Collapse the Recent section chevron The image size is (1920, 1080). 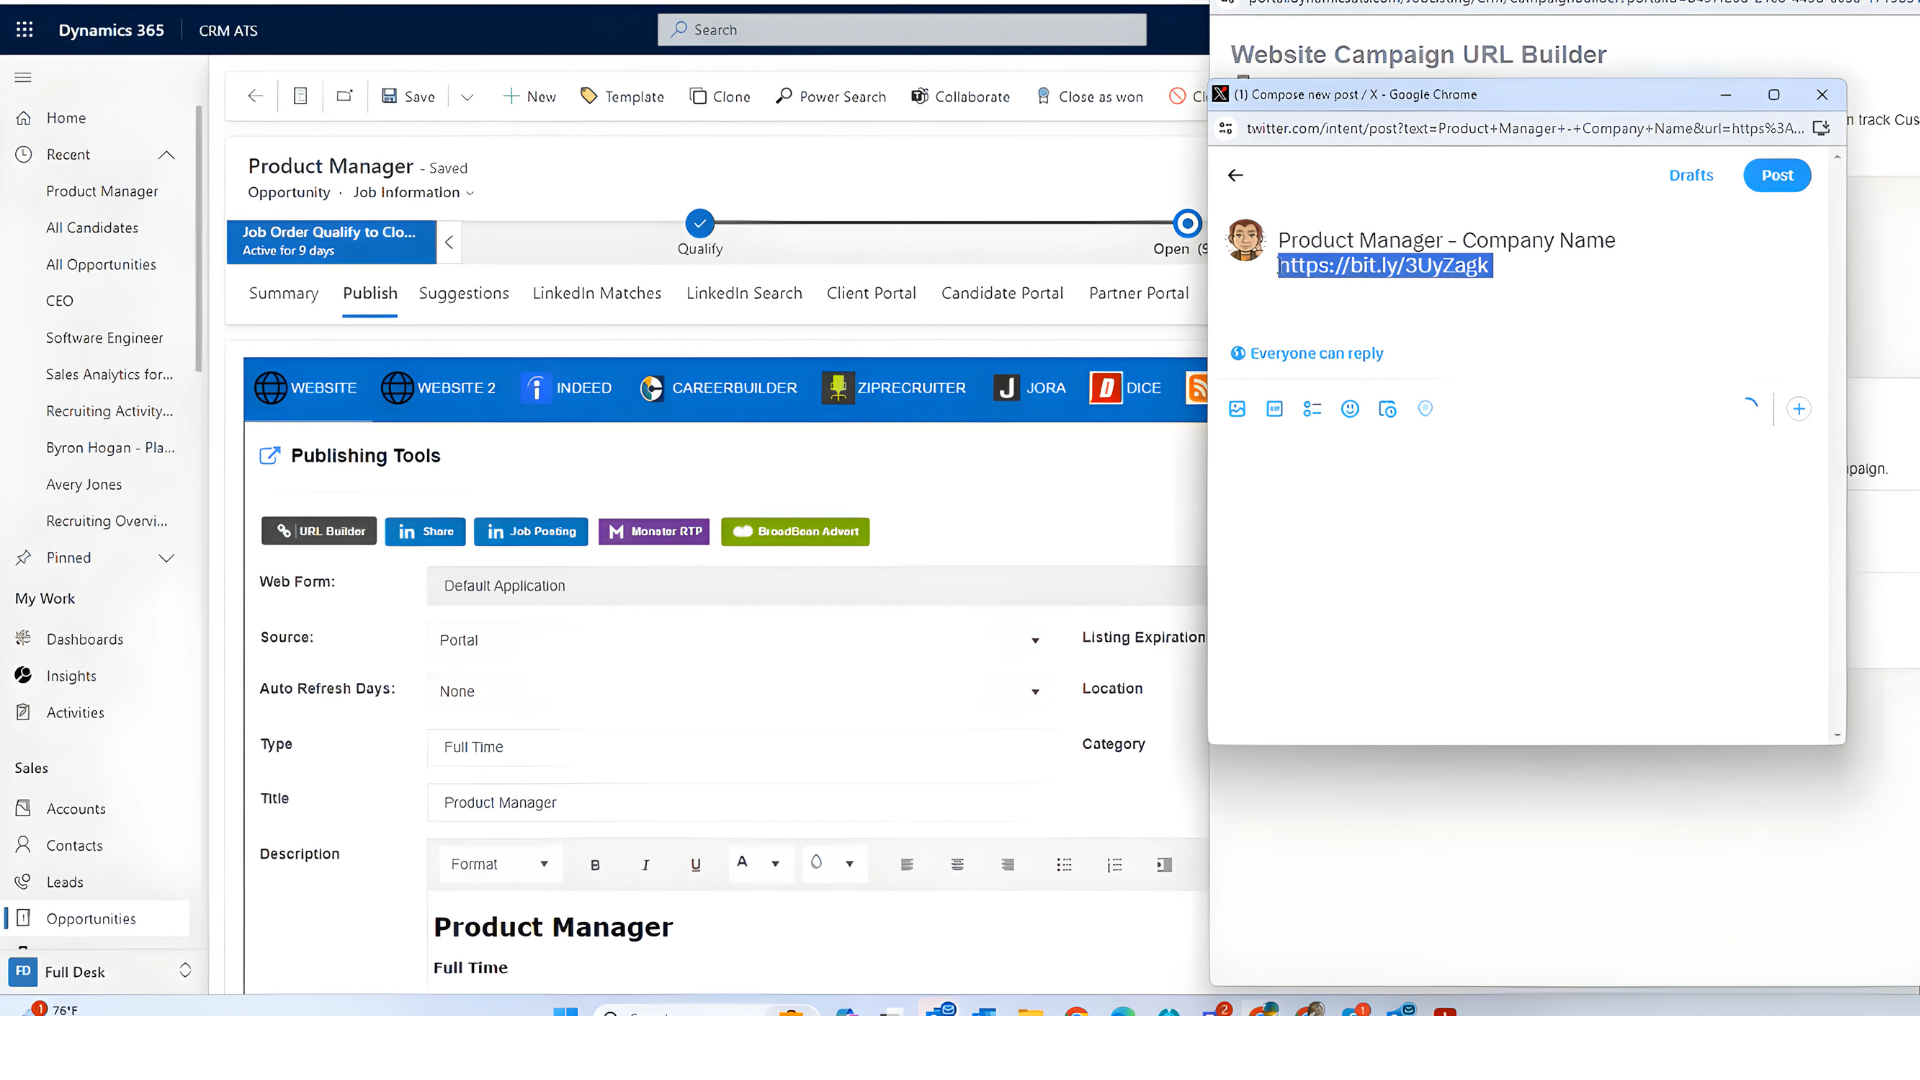pyautogui.click(x=167, y=155)
